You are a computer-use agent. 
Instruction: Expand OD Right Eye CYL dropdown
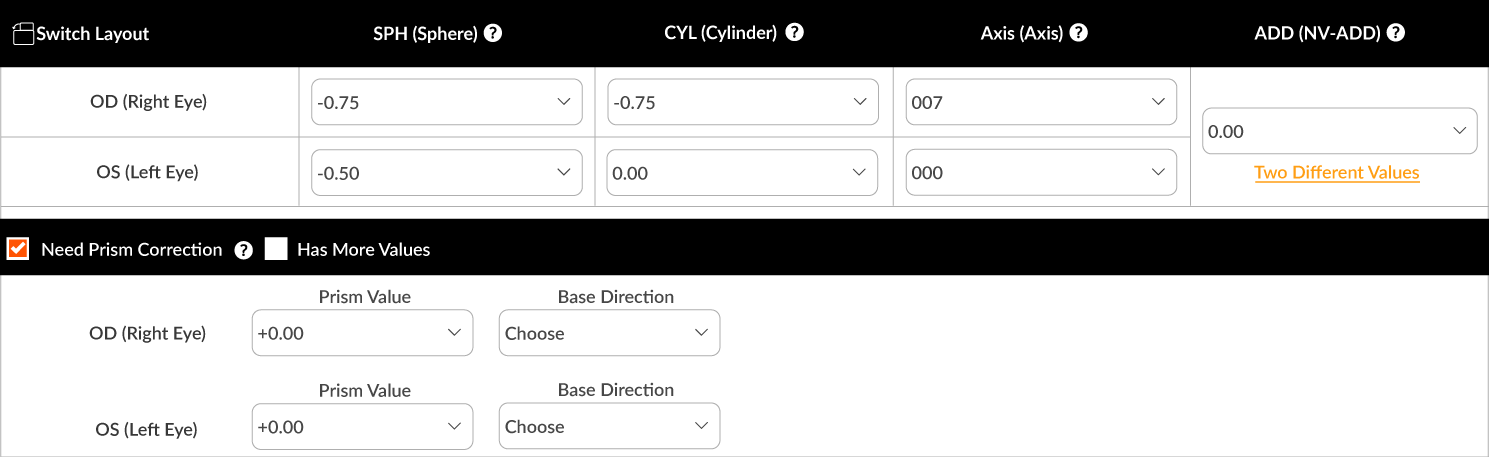coord(743,102)
